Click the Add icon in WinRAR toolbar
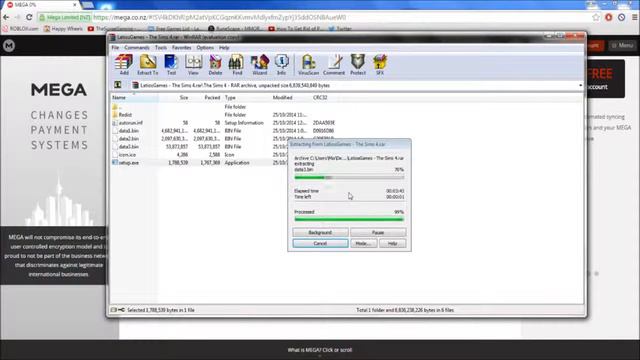This screenshot has height=360, width=640. pos(124,64)
